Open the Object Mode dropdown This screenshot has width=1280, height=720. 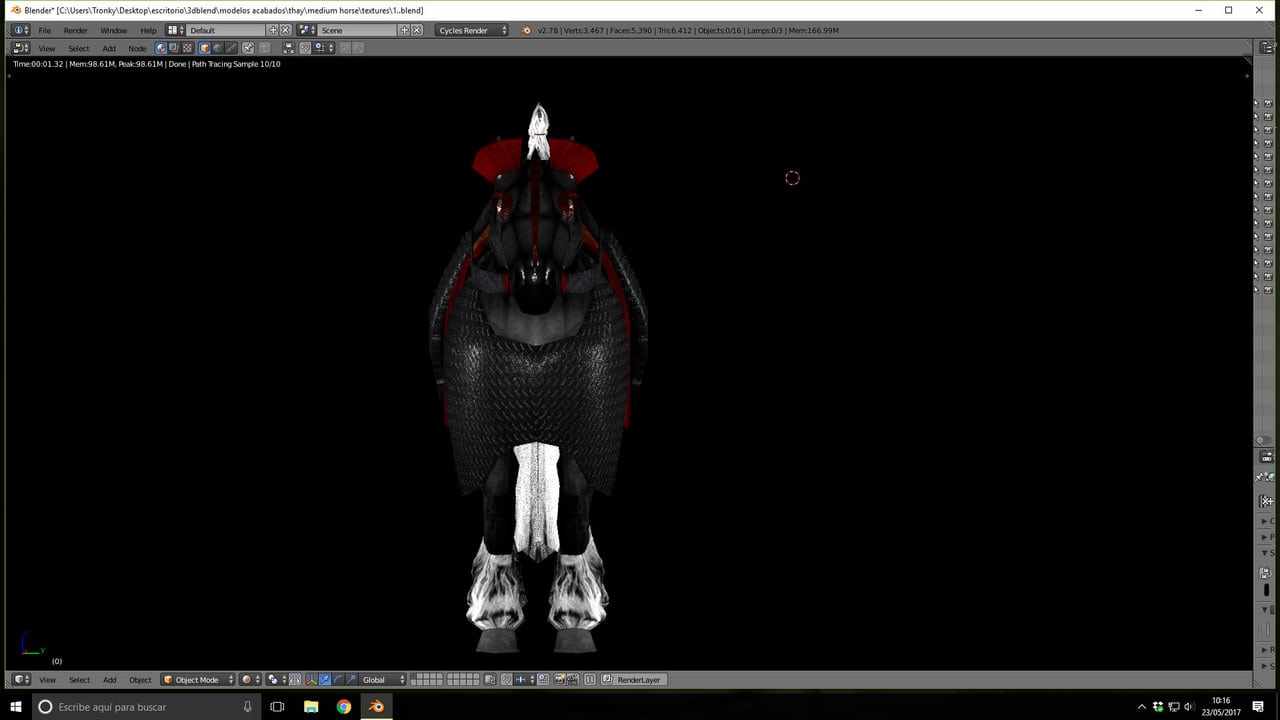click(198, 680)
